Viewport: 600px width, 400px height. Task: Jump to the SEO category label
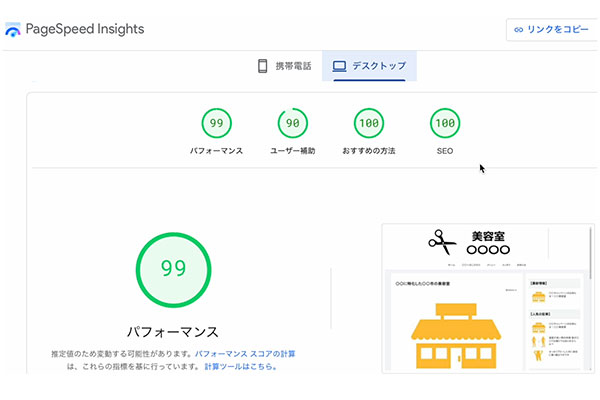(x=445, y=150)
